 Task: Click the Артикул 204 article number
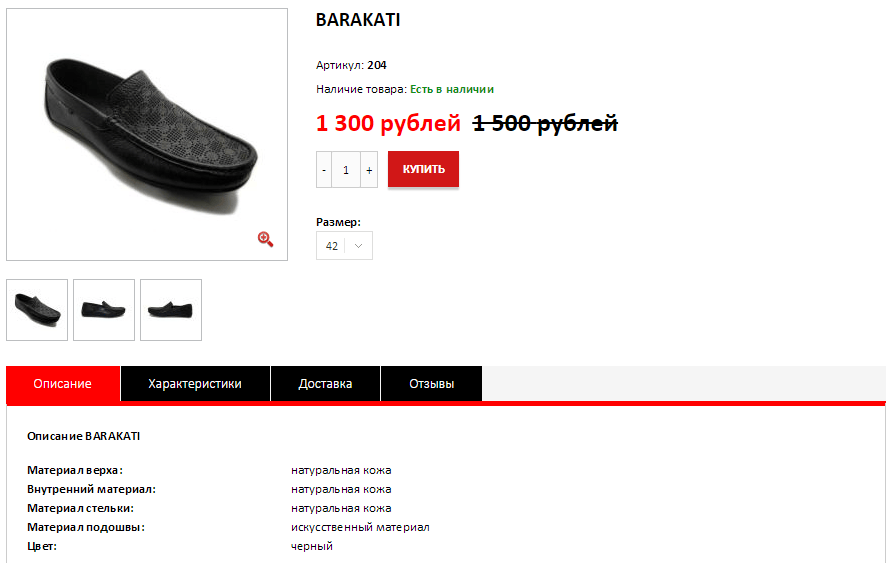(x=351, y=65)
